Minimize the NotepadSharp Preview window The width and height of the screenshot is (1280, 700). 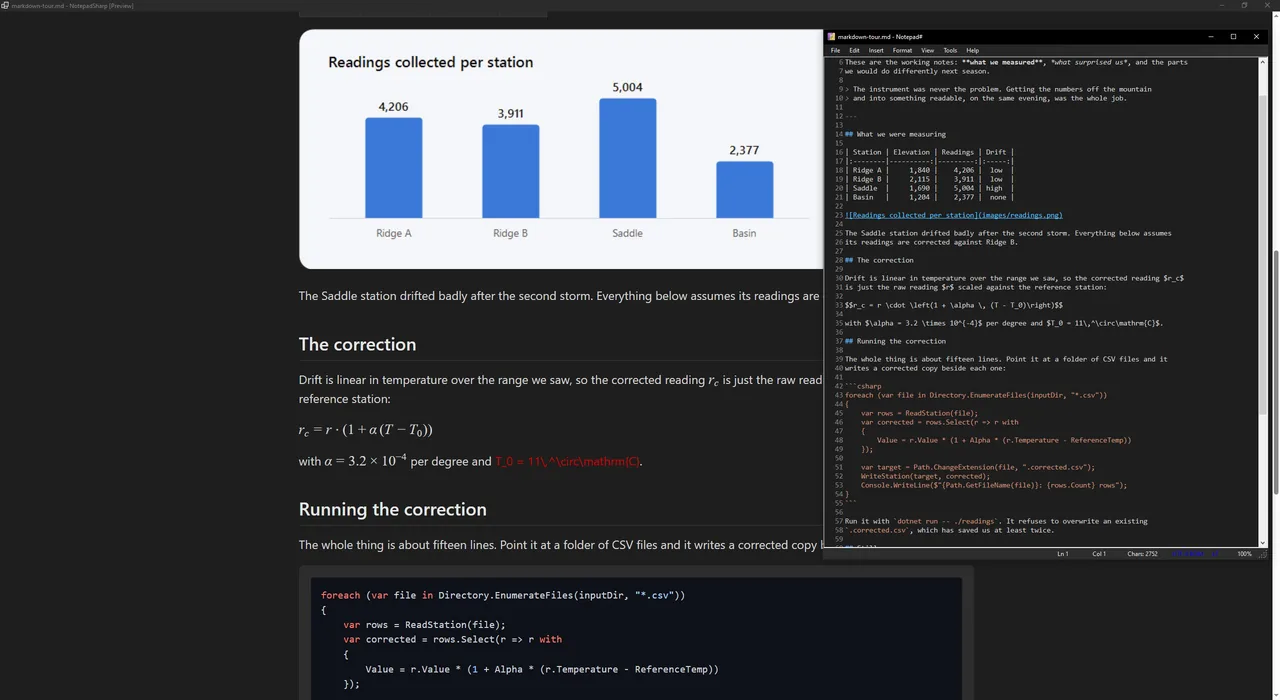tap(1221, 5)
